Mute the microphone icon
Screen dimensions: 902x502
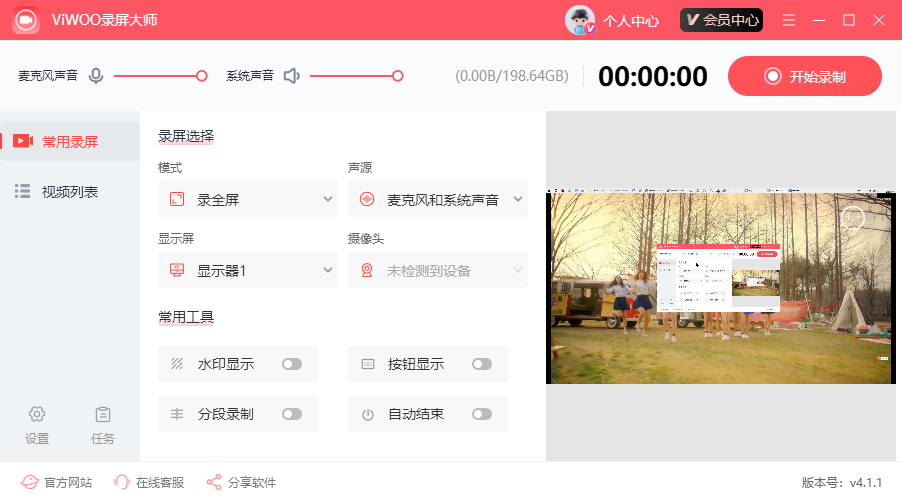96,76
